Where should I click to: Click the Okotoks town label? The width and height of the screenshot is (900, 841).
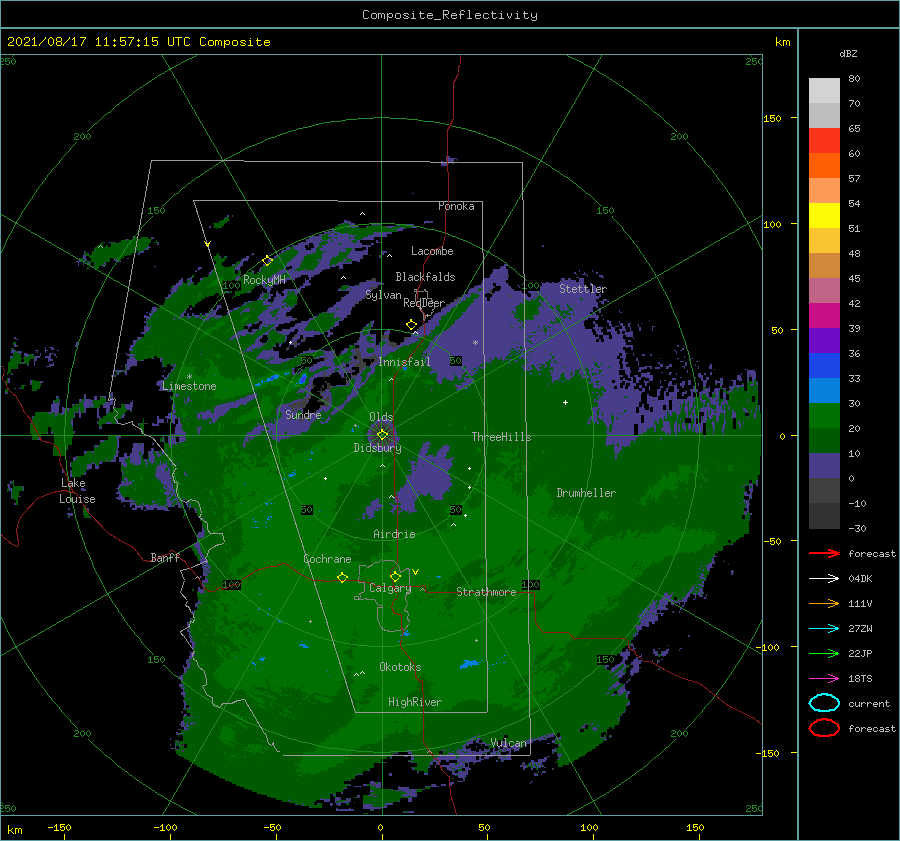click(400, 667)
